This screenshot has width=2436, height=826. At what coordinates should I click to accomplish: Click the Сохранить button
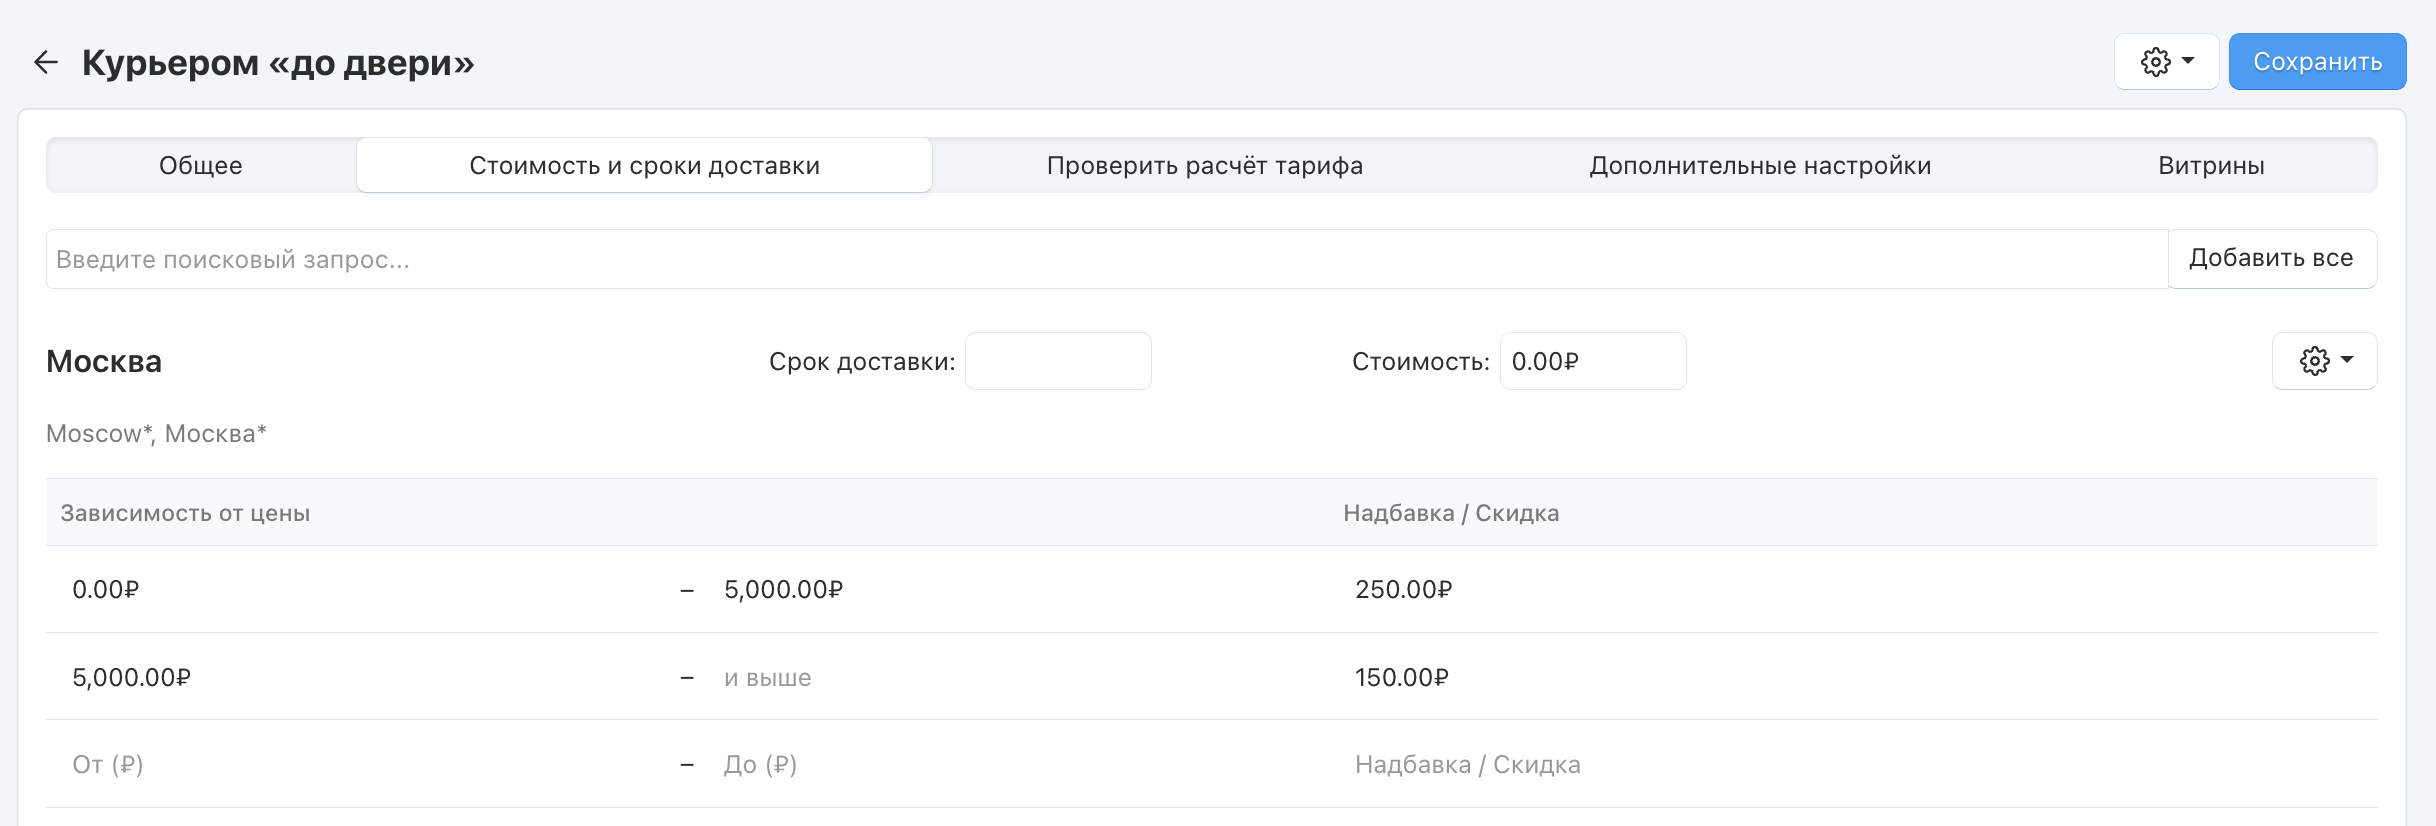pyautogui.click(x=2317, y=62)
